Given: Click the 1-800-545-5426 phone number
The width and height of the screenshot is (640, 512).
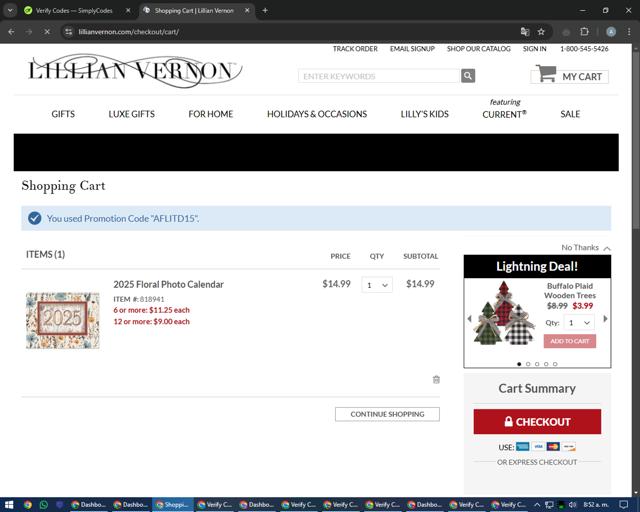Looking at the screenshot, I should pos(584,49).
